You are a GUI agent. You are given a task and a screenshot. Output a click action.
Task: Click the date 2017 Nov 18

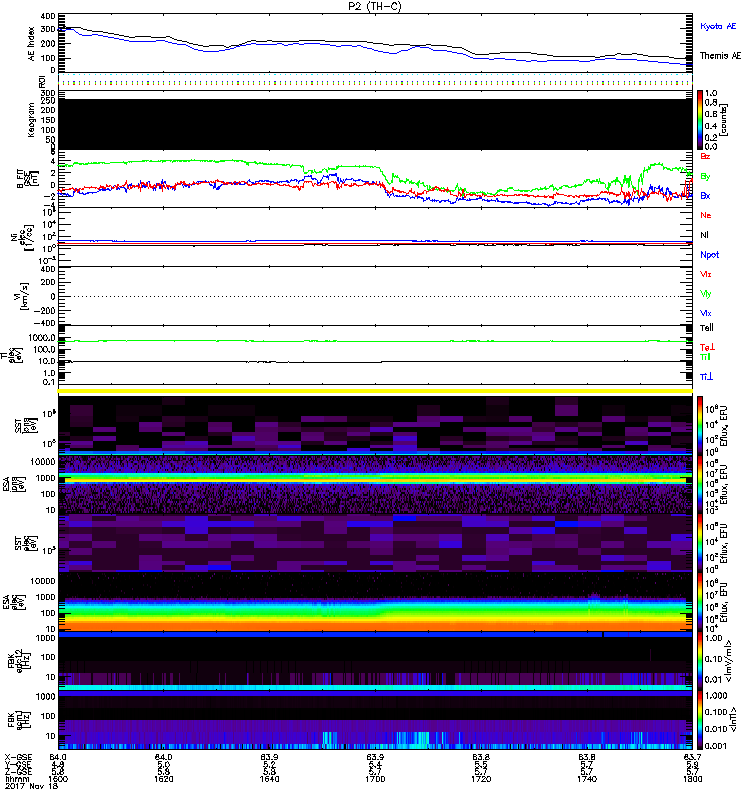click(x=31, y=786)
